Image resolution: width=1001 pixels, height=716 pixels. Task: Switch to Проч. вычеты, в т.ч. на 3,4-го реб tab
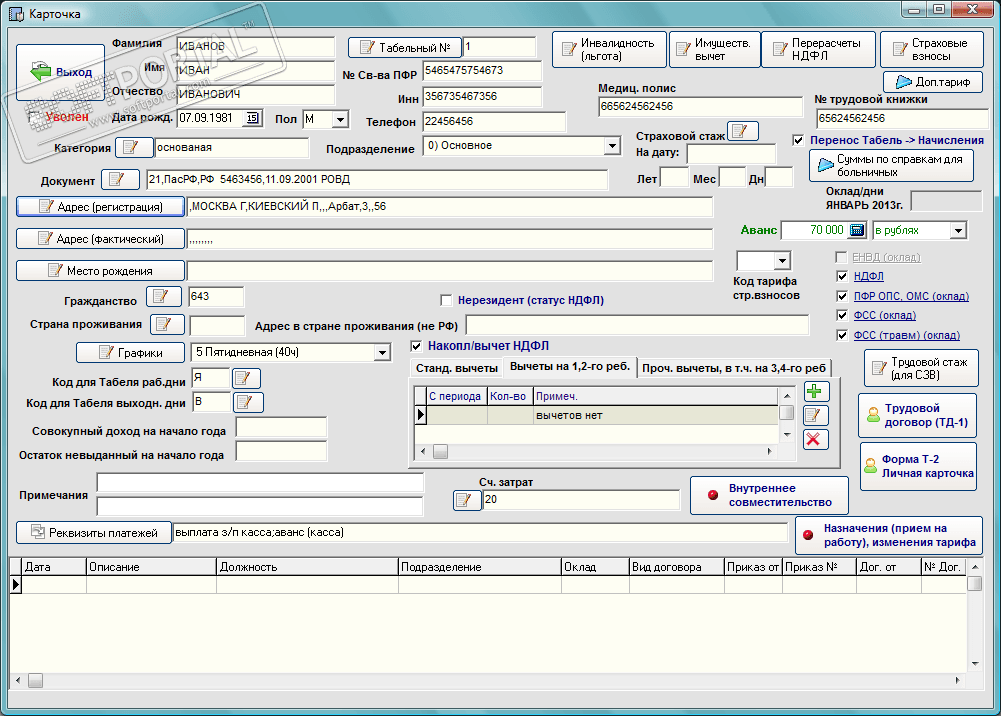(734, 368)
